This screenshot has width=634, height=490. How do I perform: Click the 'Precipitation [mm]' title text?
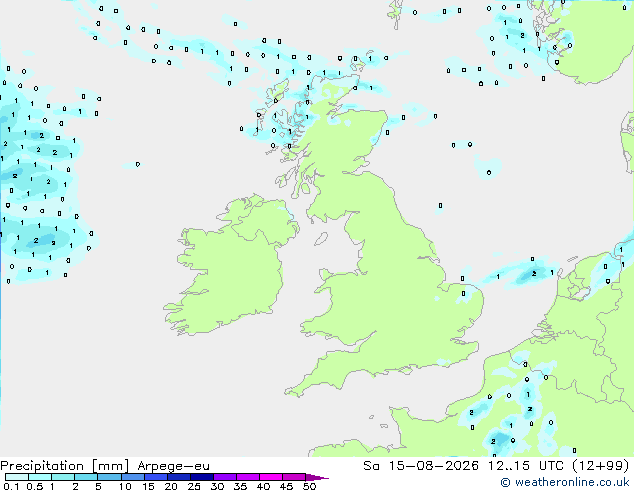pyautogui.click(x=64, y=466)
